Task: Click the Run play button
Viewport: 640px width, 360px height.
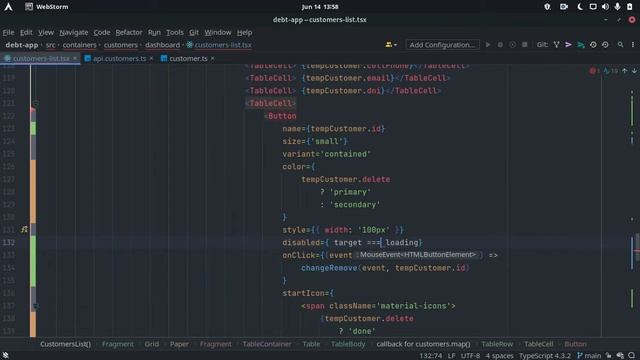Action: click(x=488, y=44)
